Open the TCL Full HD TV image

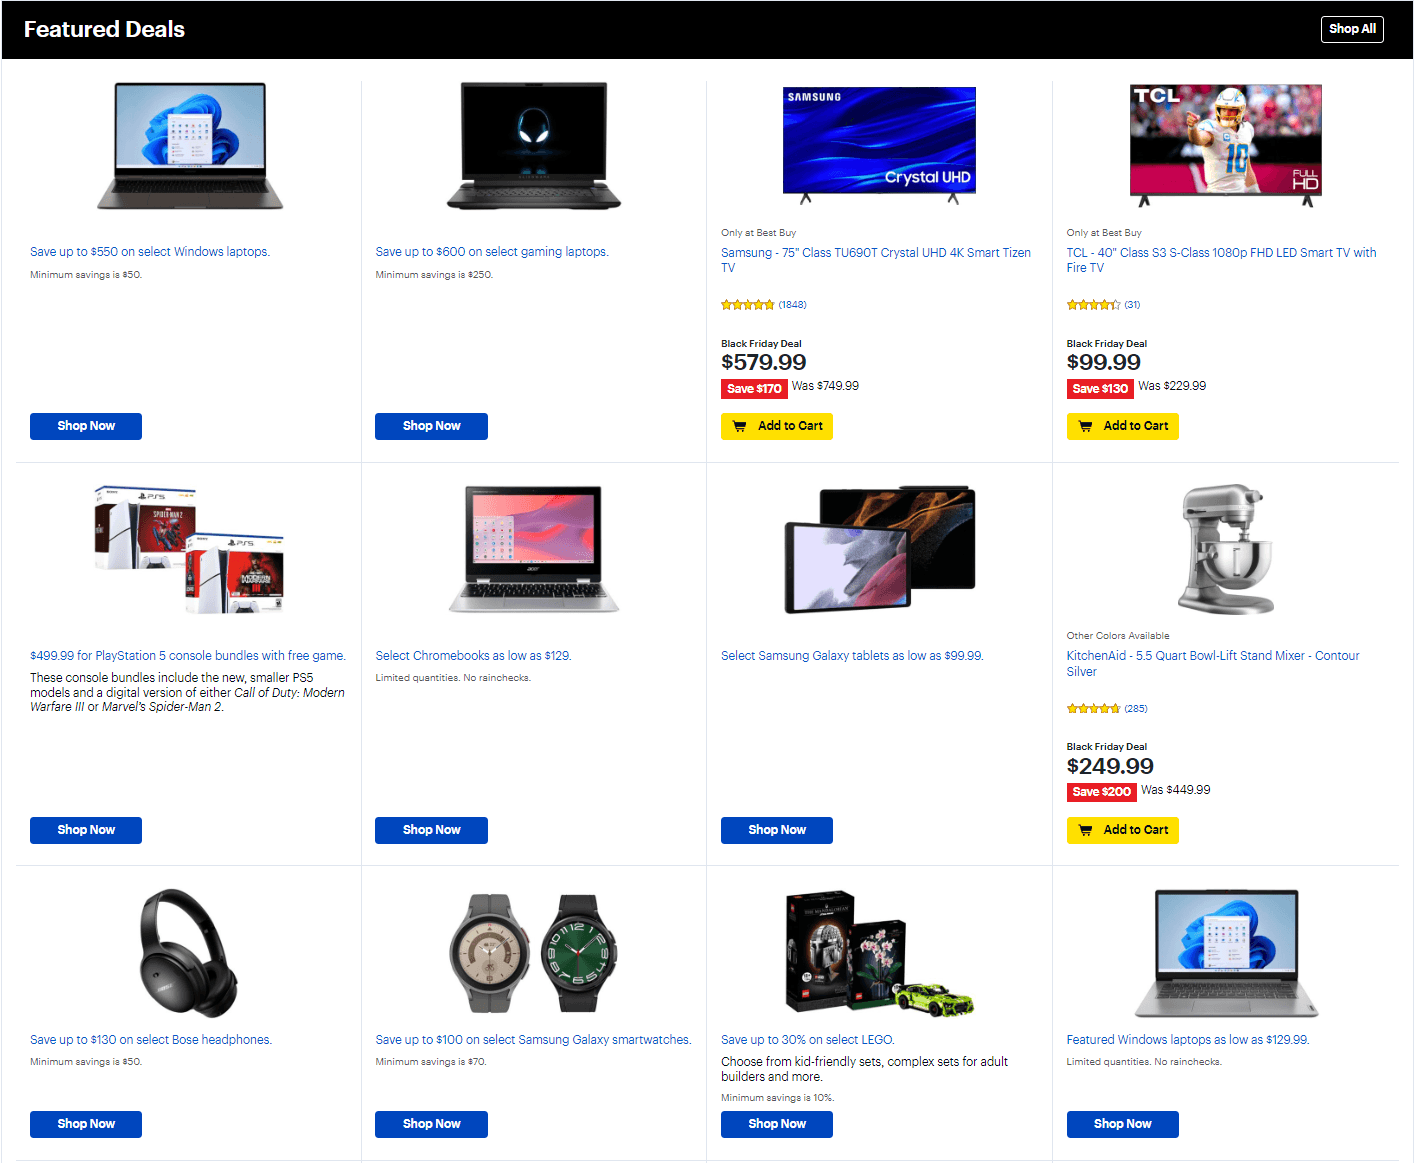(x=1226, y=145)
